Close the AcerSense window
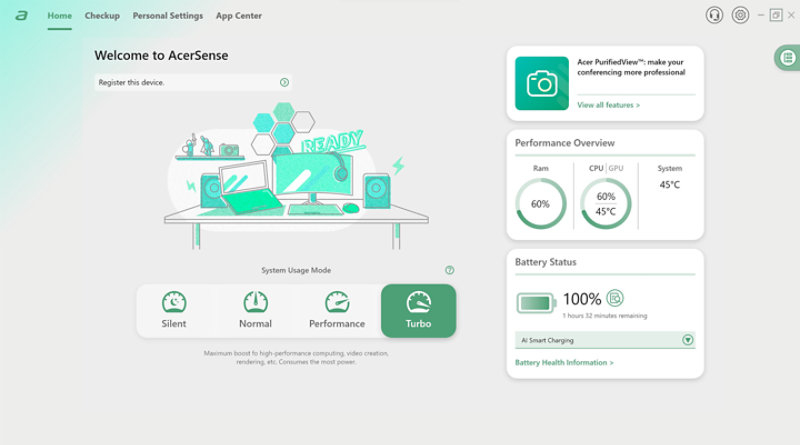Screen dimensions: 800x445 791,15
